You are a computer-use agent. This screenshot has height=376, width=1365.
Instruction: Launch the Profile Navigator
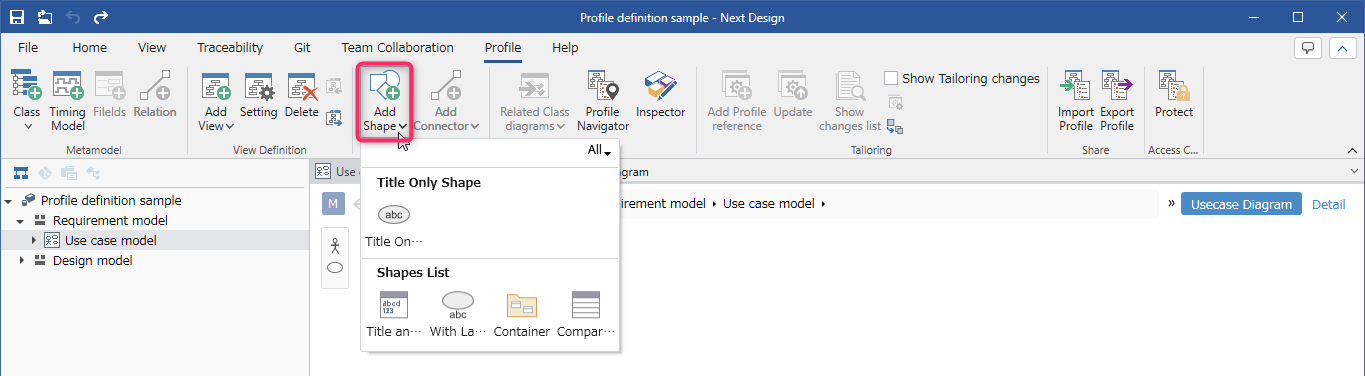coord(603,100)
